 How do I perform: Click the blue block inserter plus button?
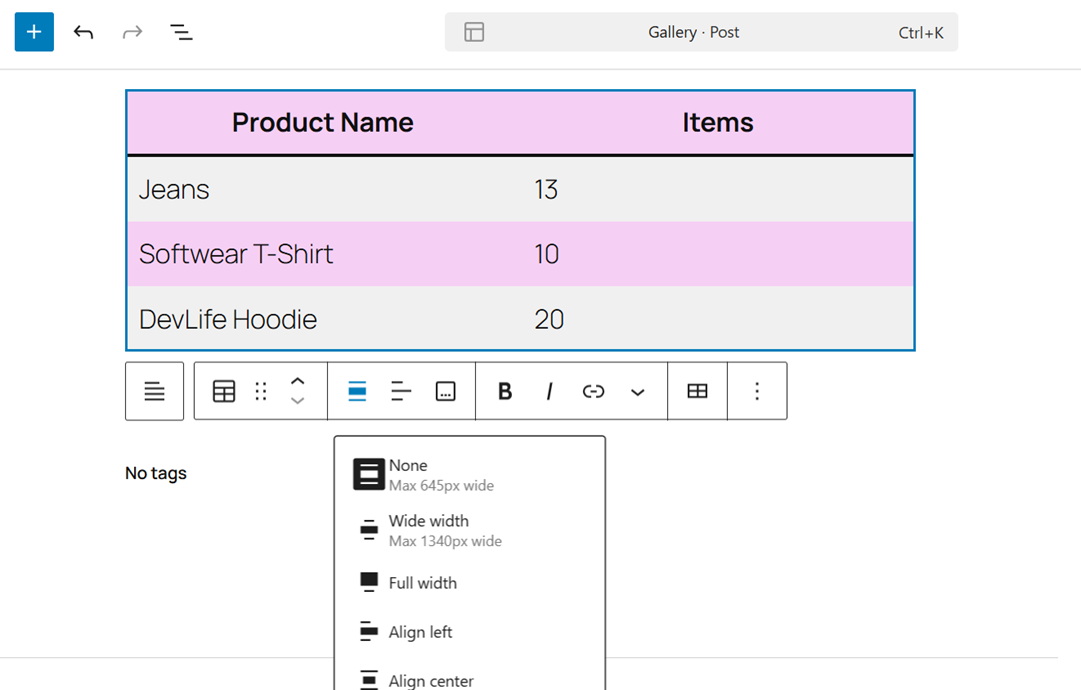coord(34,32)
